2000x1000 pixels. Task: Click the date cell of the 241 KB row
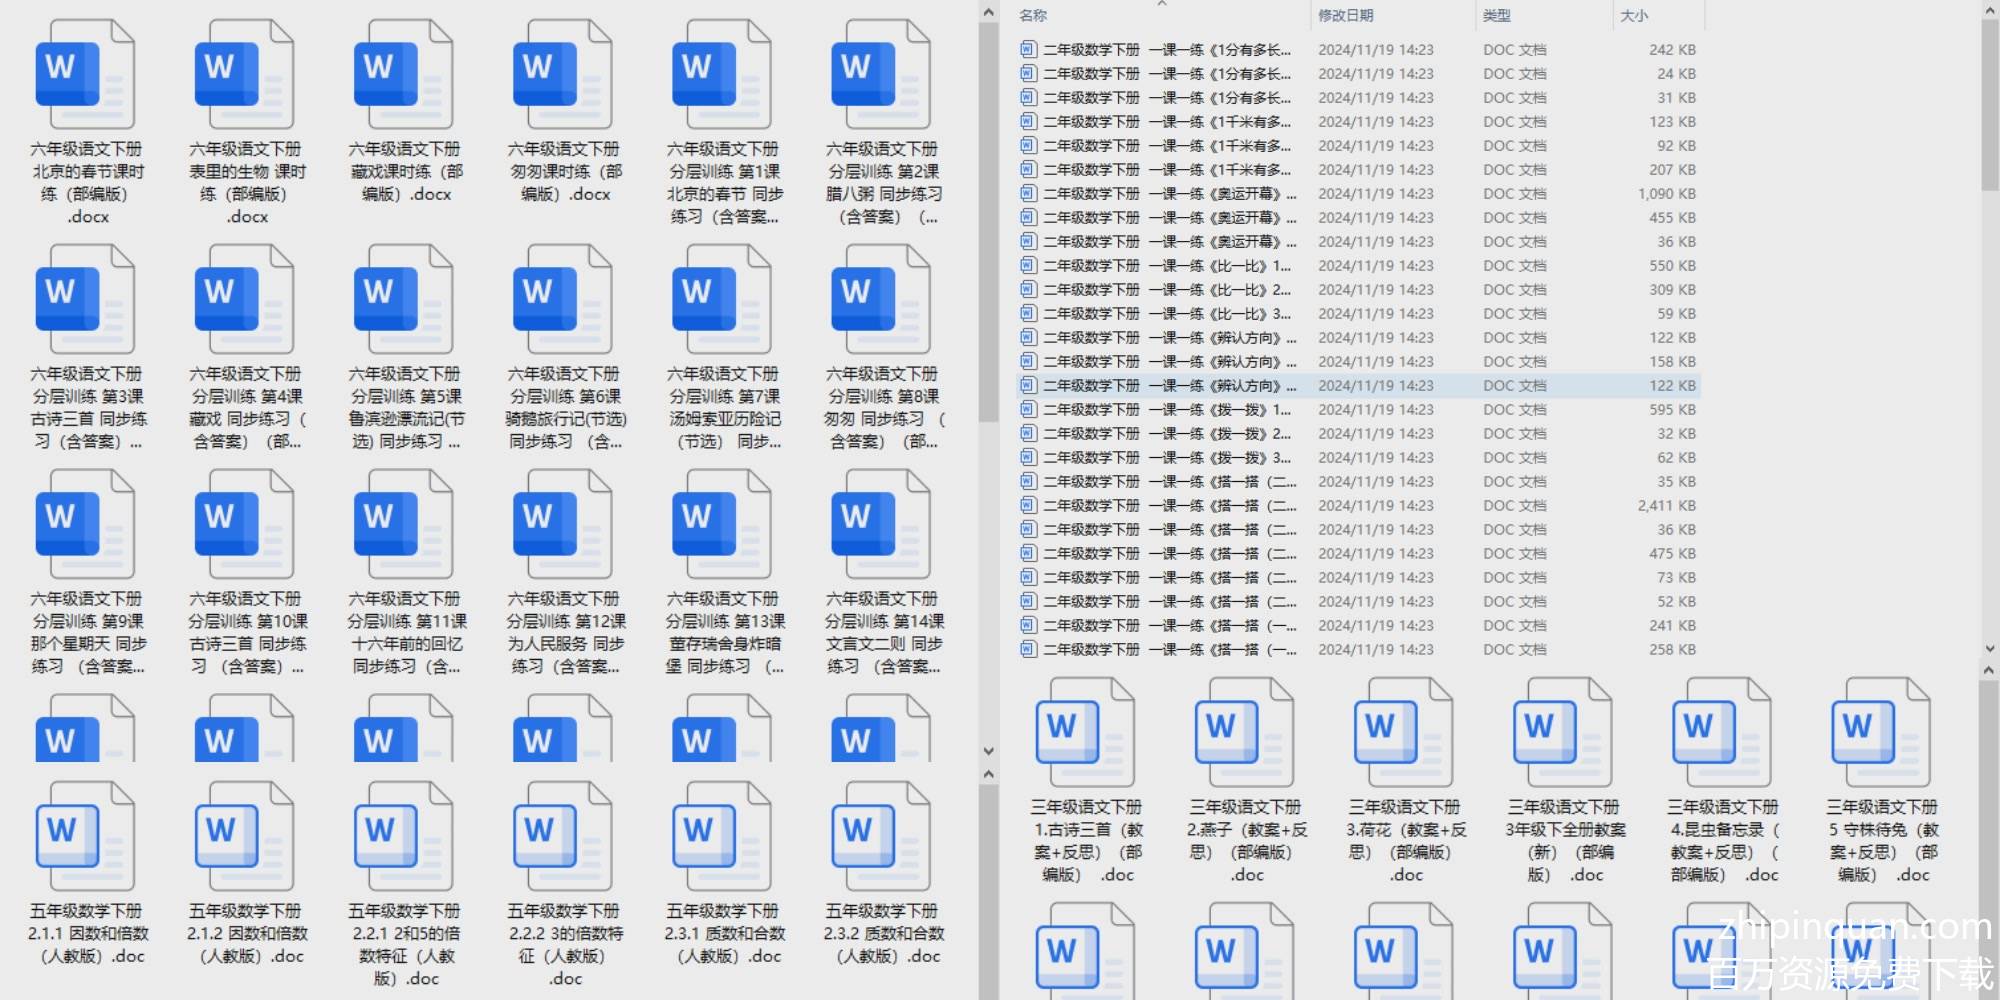point(1375,625)
